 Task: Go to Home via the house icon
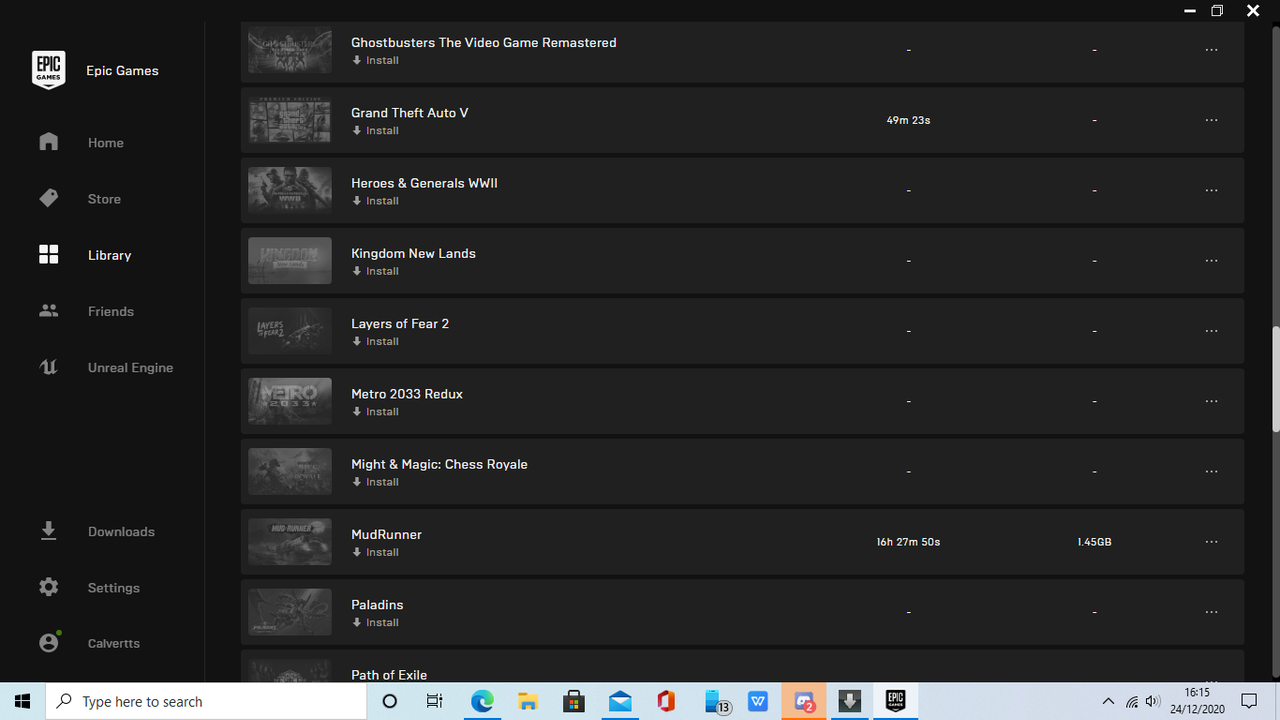48,142
